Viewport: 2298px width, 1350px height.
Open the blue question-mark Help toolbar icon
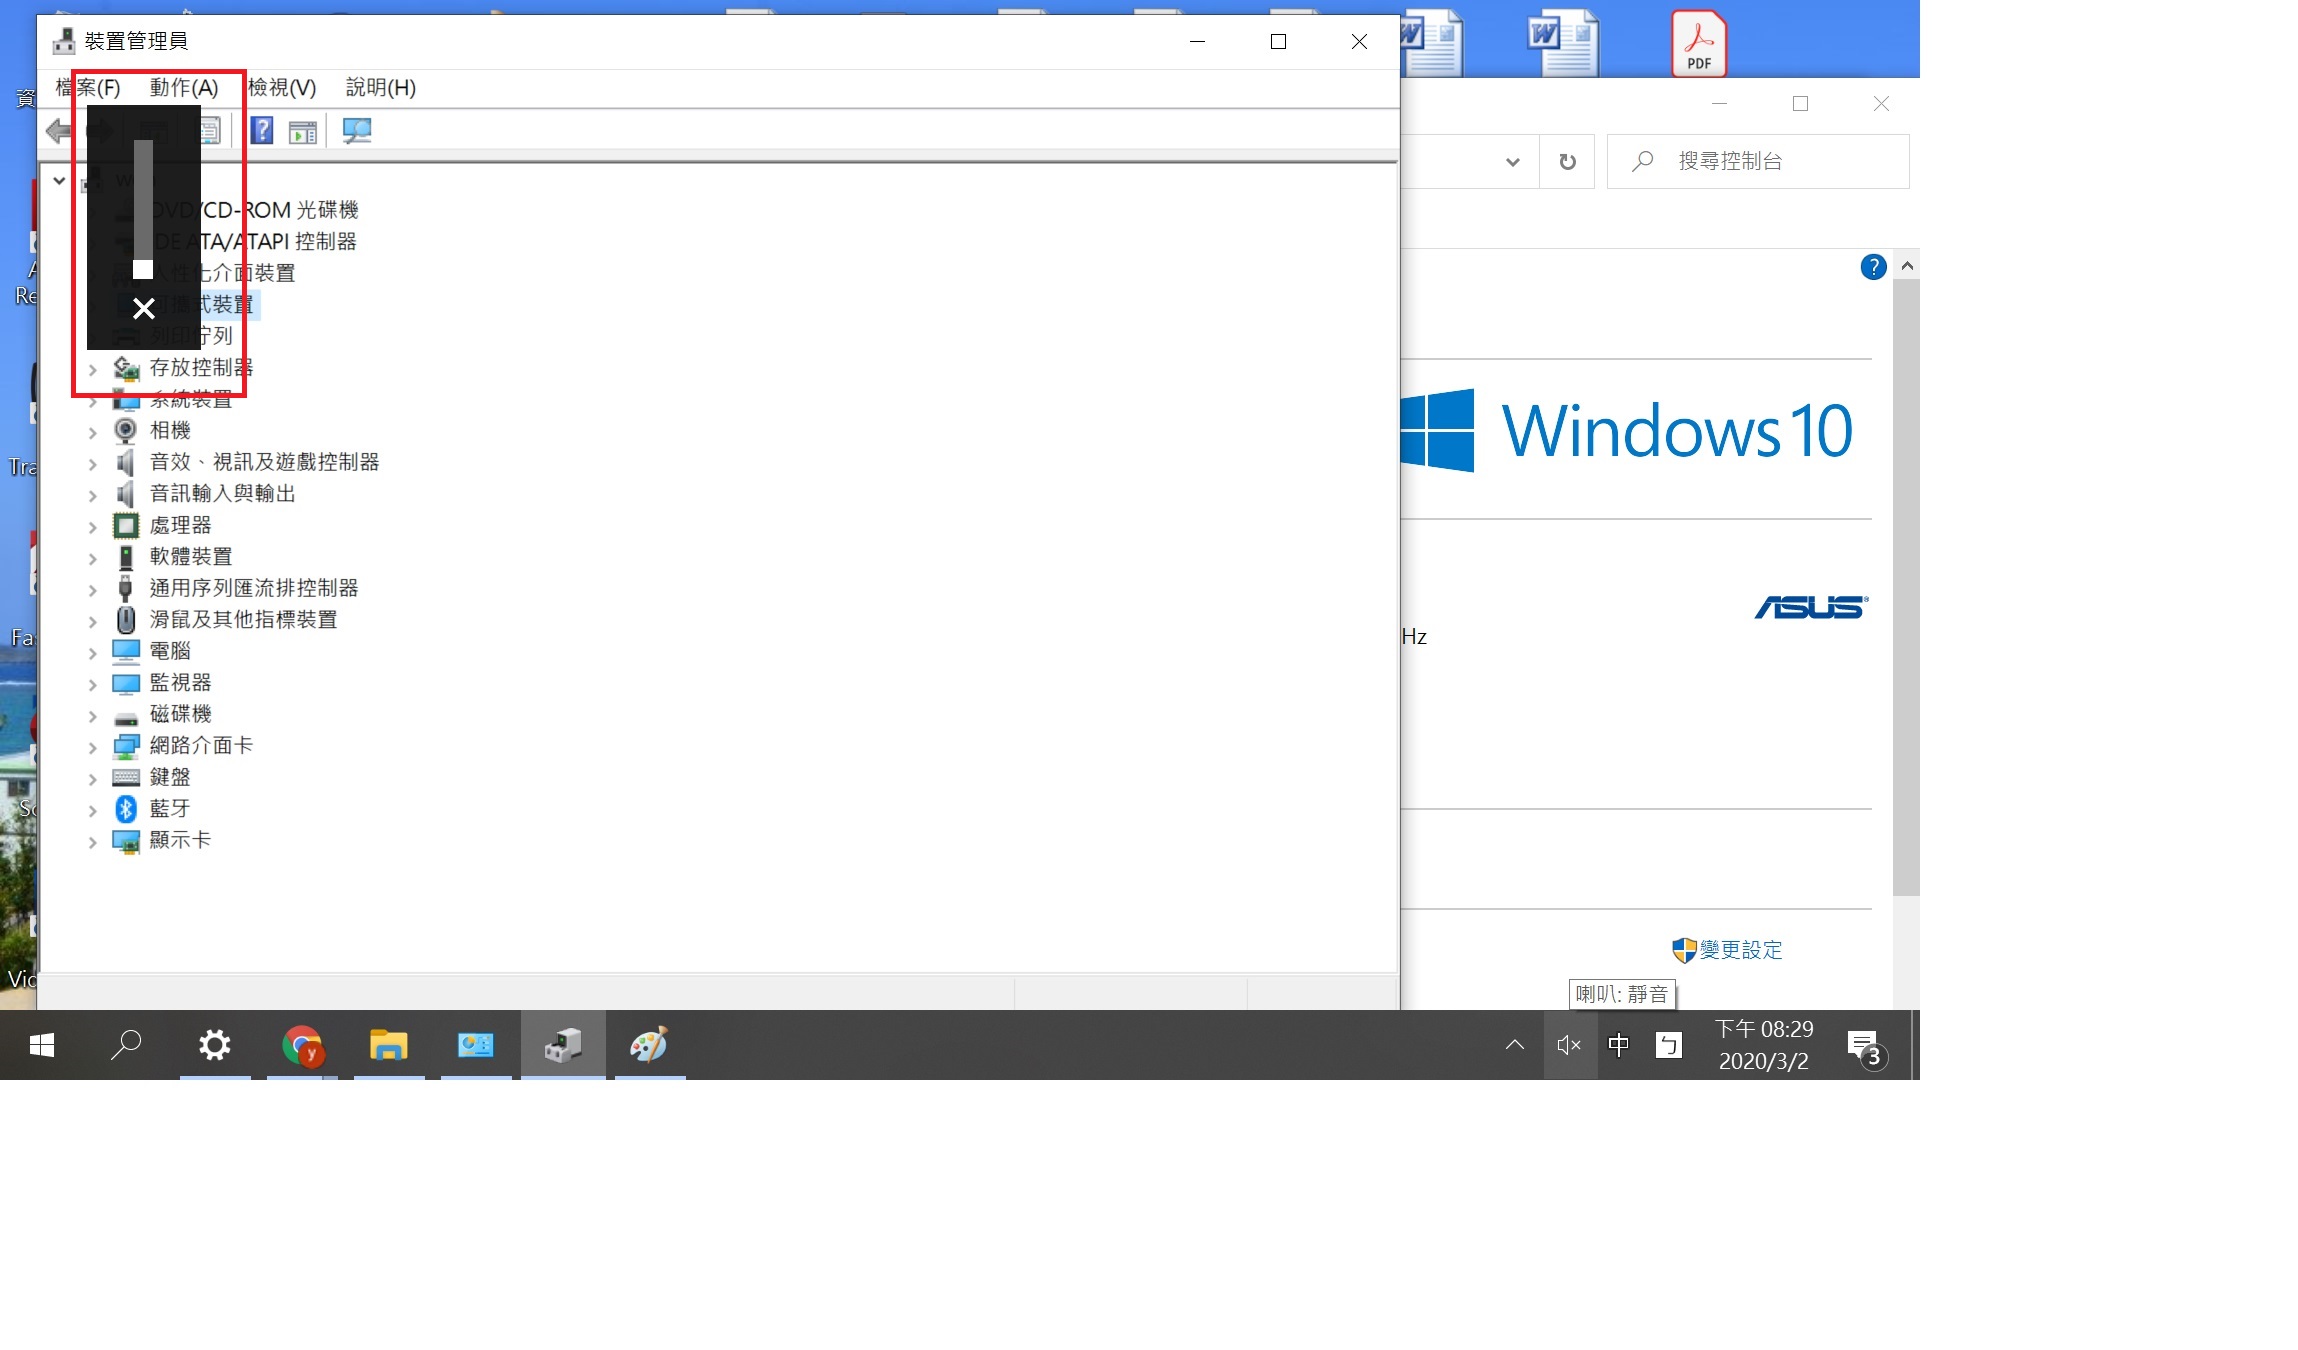point(262,131)
